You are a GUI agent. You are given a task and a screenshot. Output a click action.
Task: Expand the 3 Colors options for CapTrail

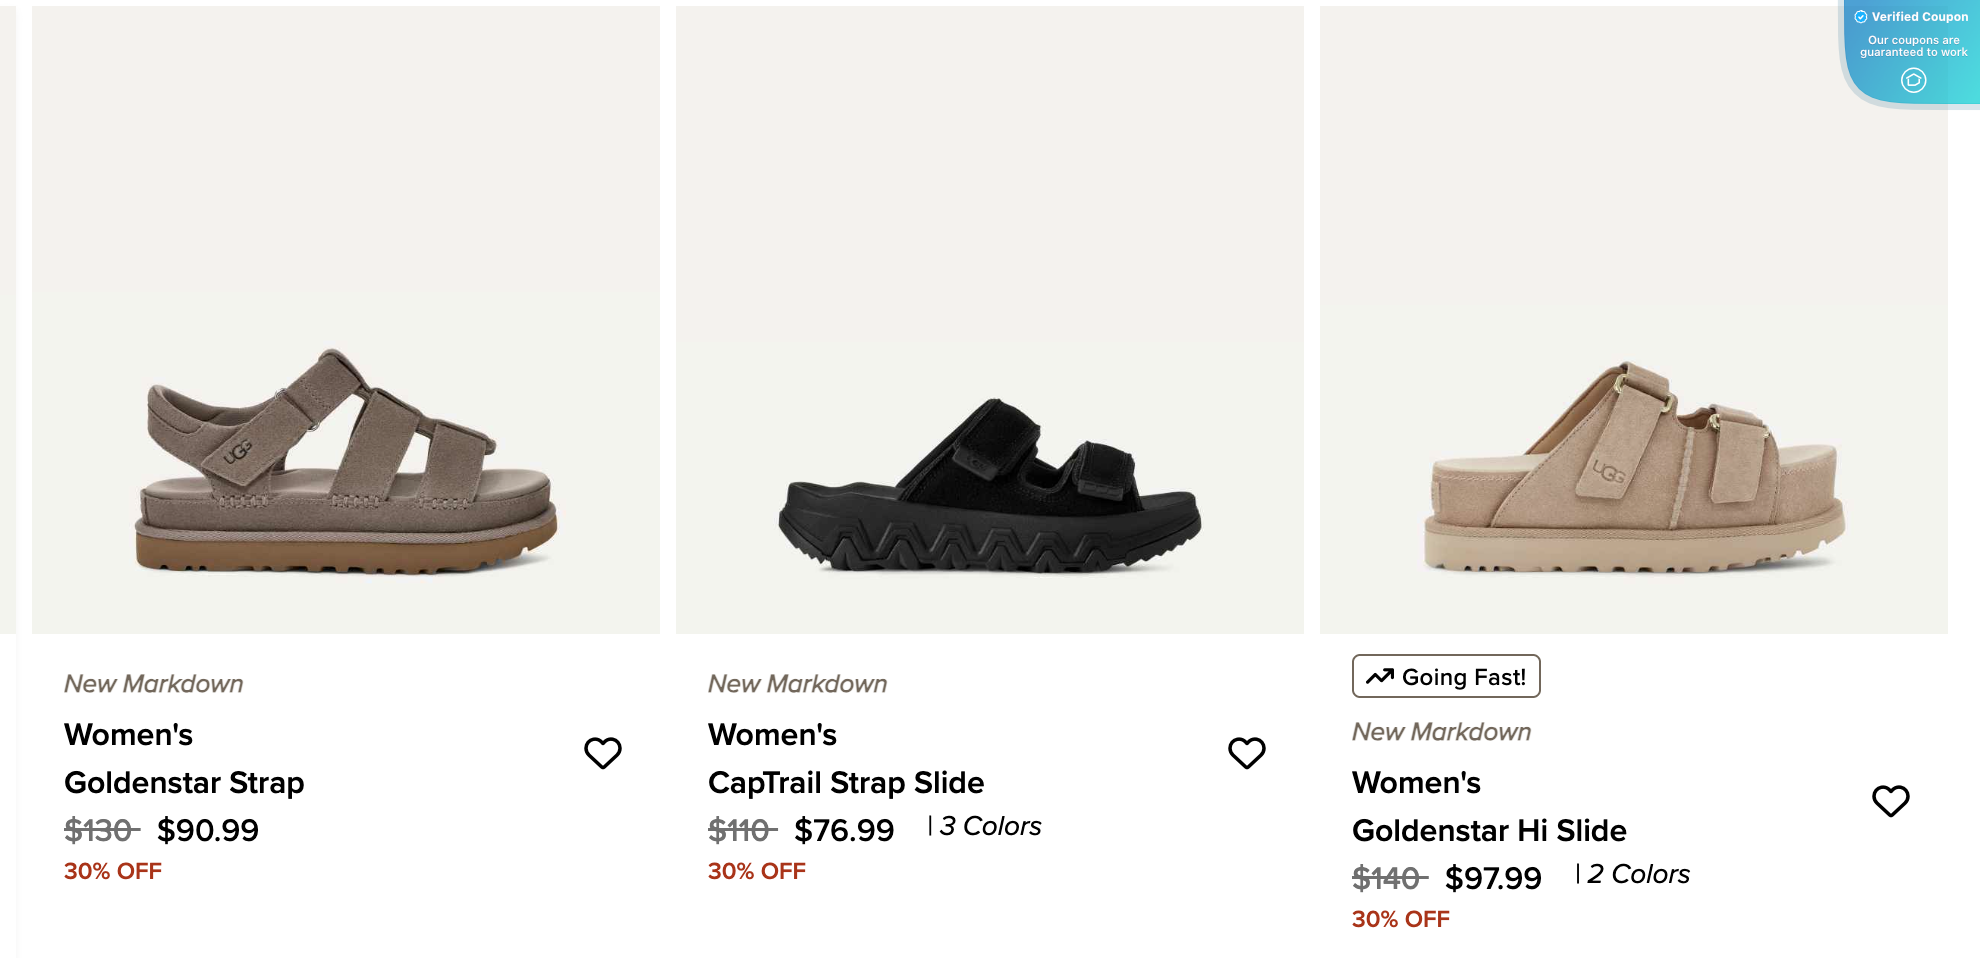(x=989, y=826)
